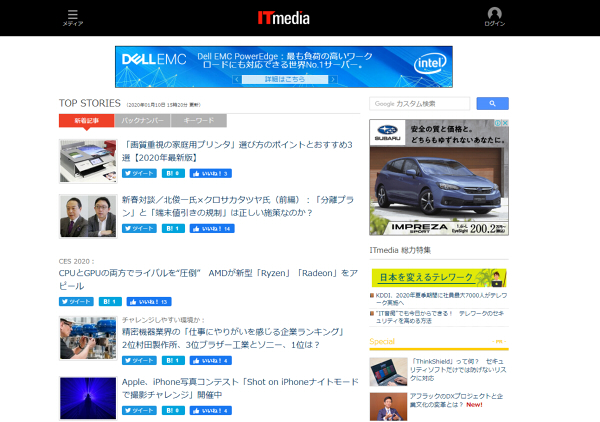Open the 新春対談 article headline
The width and height of the screenshot is (600, 422).
click(238, 206)
